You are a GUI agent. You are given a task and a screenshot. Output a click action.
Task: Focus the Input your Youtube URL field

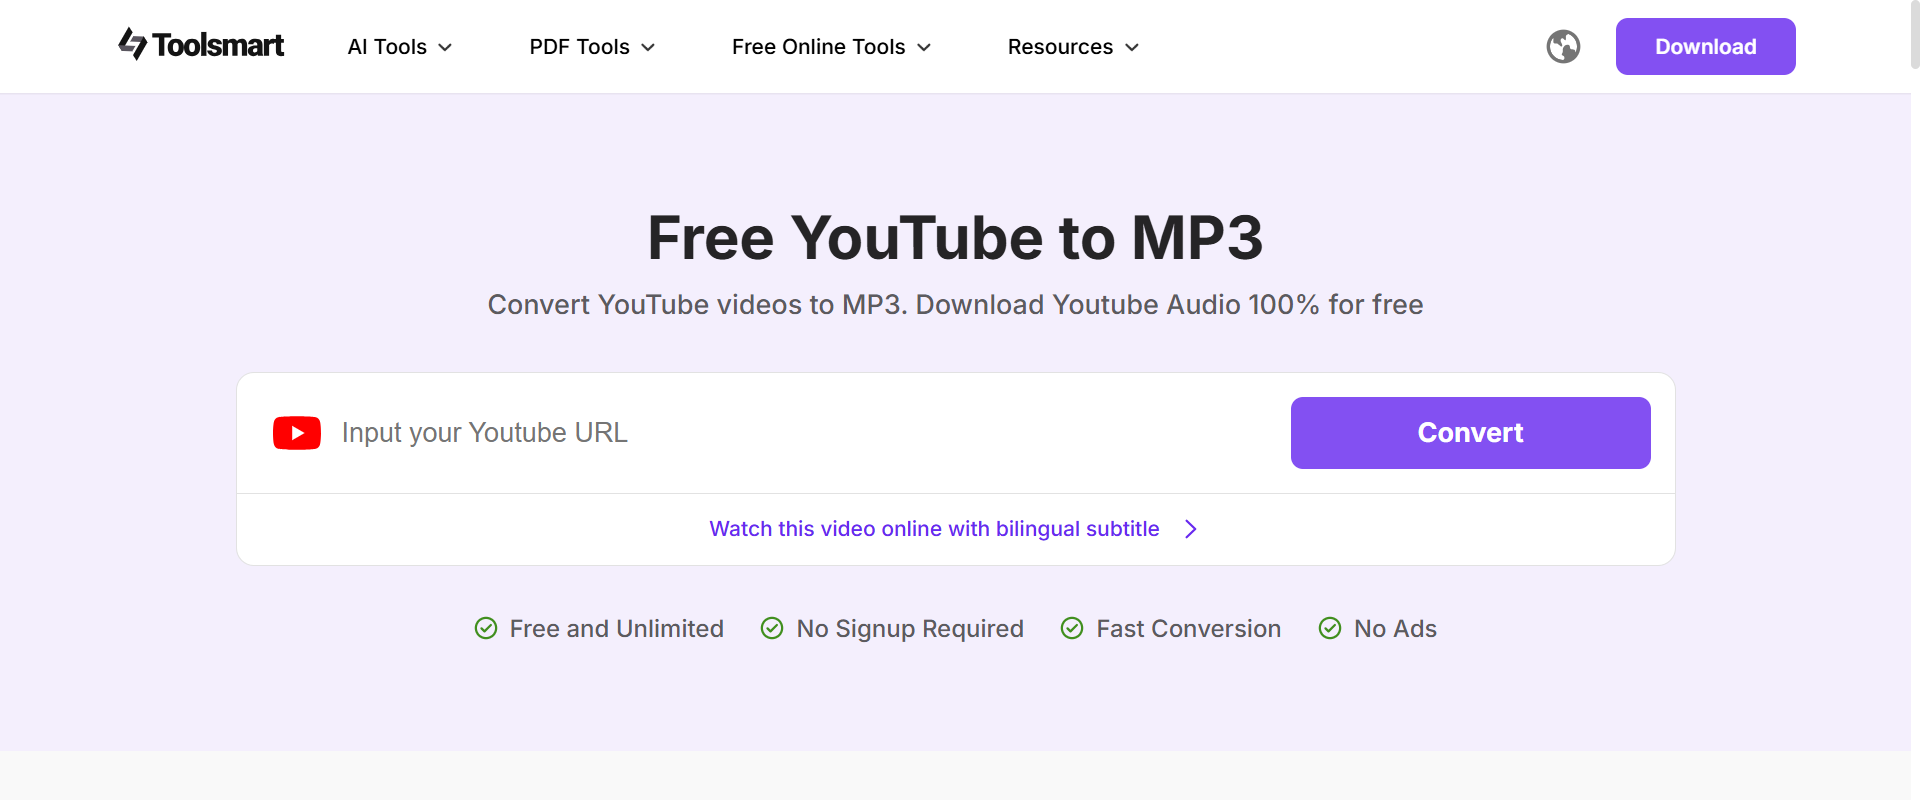[805, 433]
